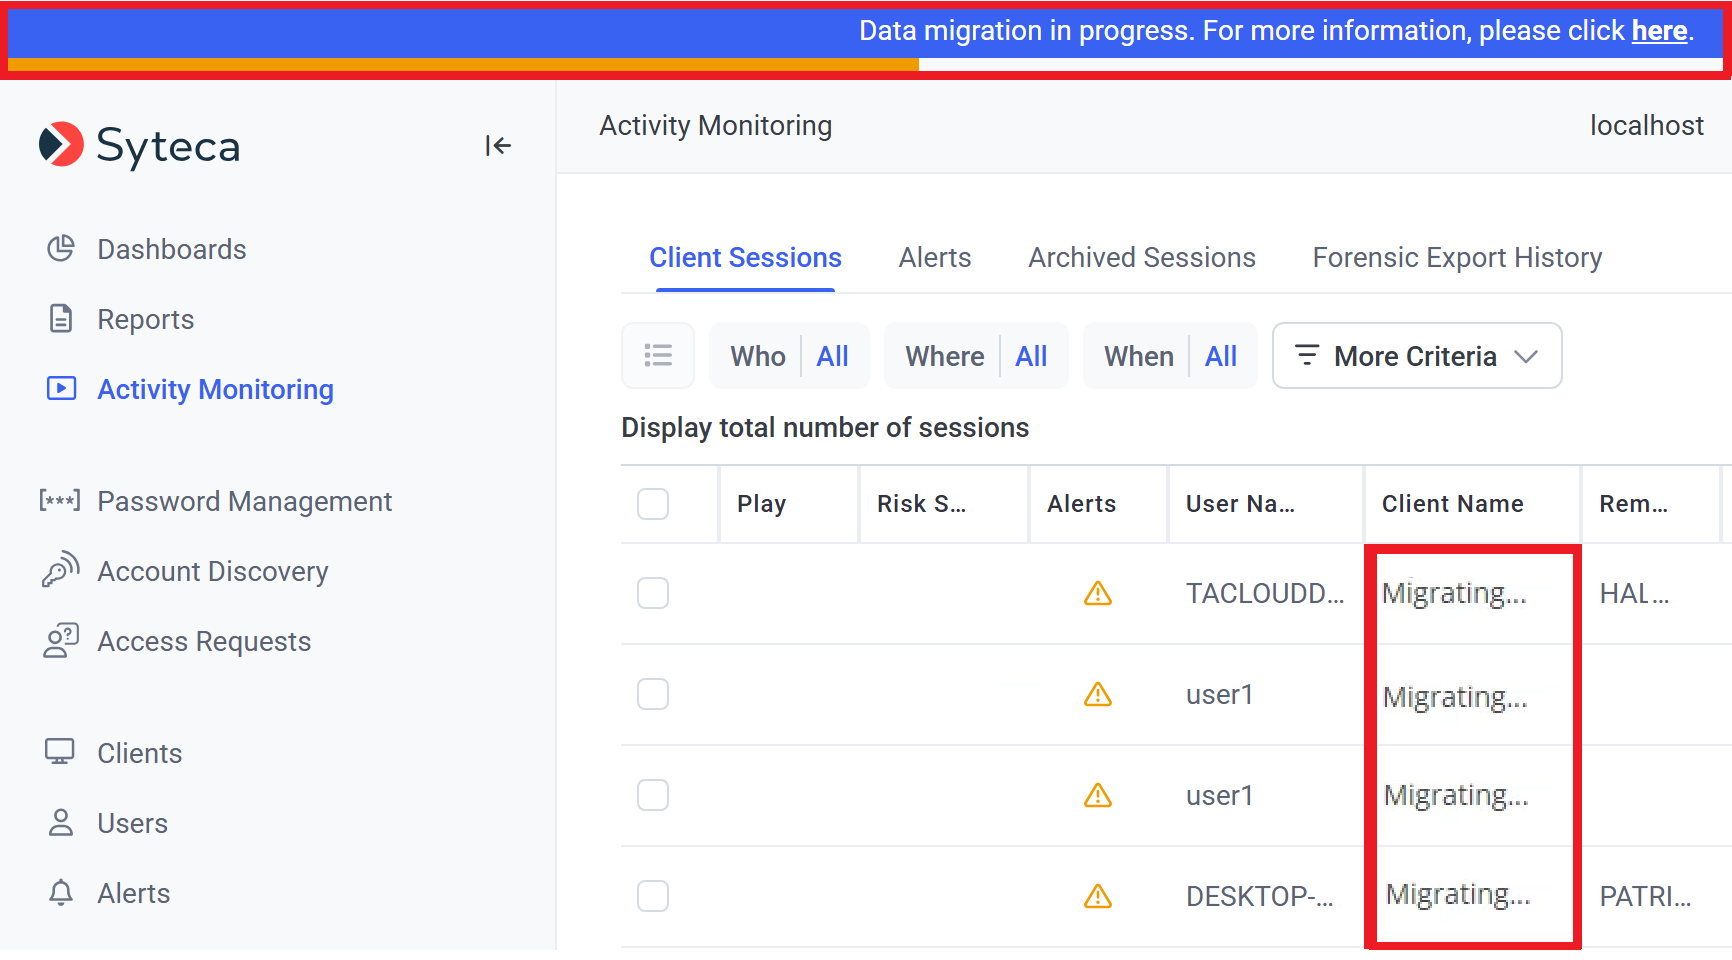Toggle the select-all checkbox in table header
The image size is (1732, 960).
tap(653, 504)
